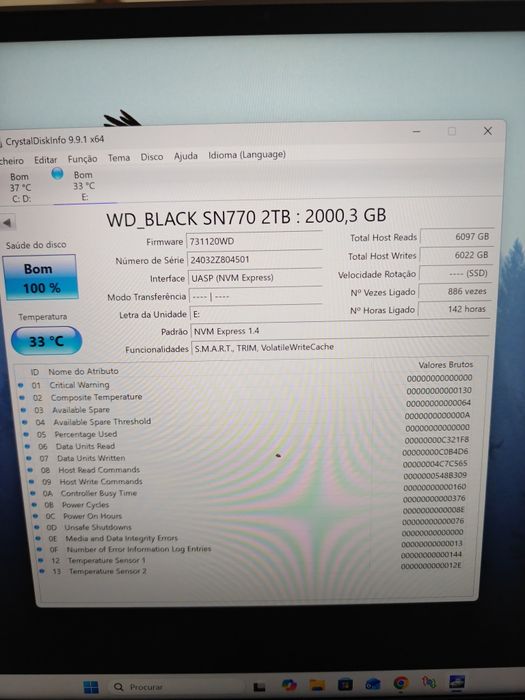
Task: Select the Power On Hours row
Action: [x=250, y=514]
